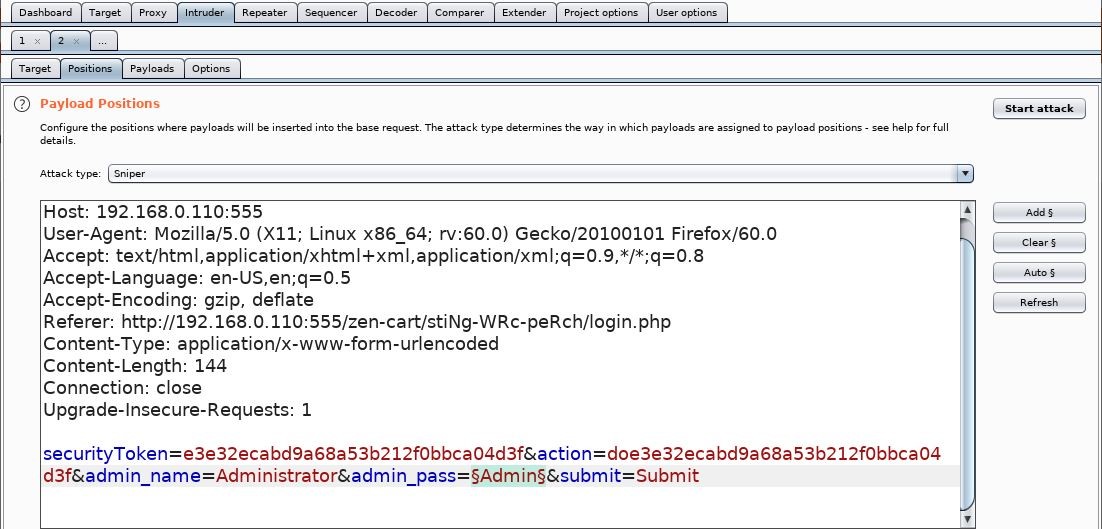Open the Attack type dropdown arrow
The width and height of the screenshot is (1102, 529).
tap(965, 173)
